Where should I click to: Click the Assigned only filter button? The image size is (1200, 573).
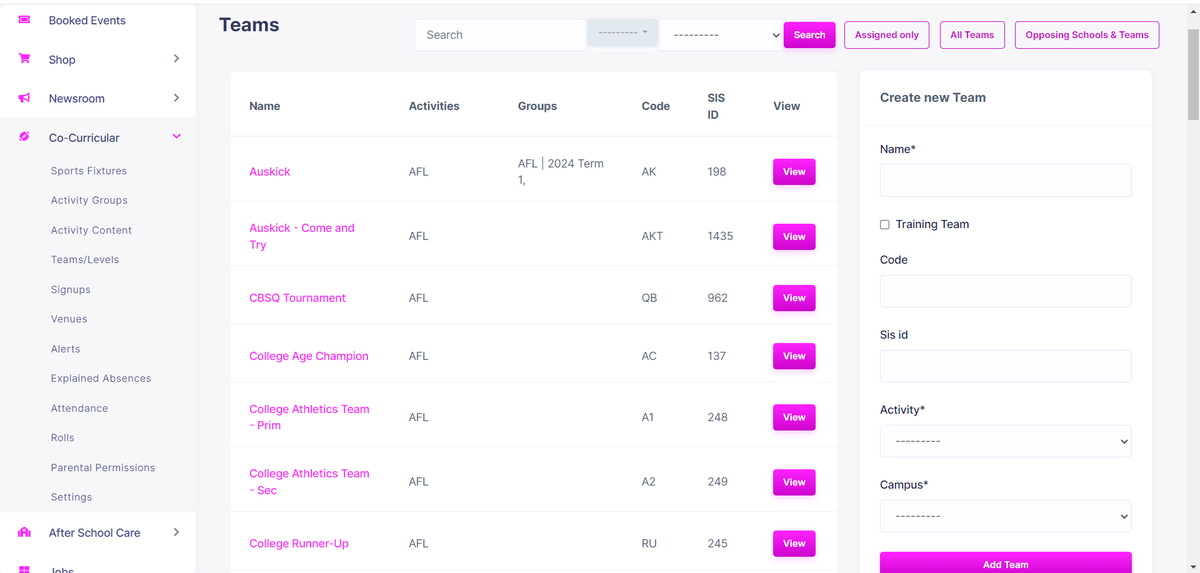[x=886, y=35]
